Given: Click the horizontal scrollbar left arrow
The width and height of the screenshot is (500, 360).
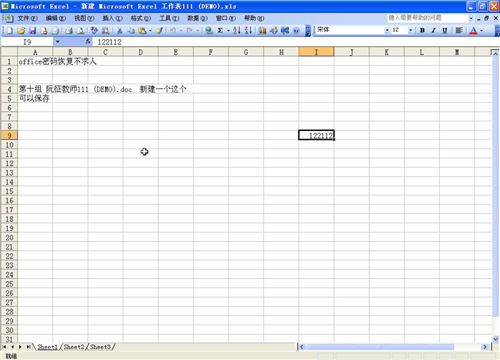Looking at the screenshot, I should tap(302, 347).
